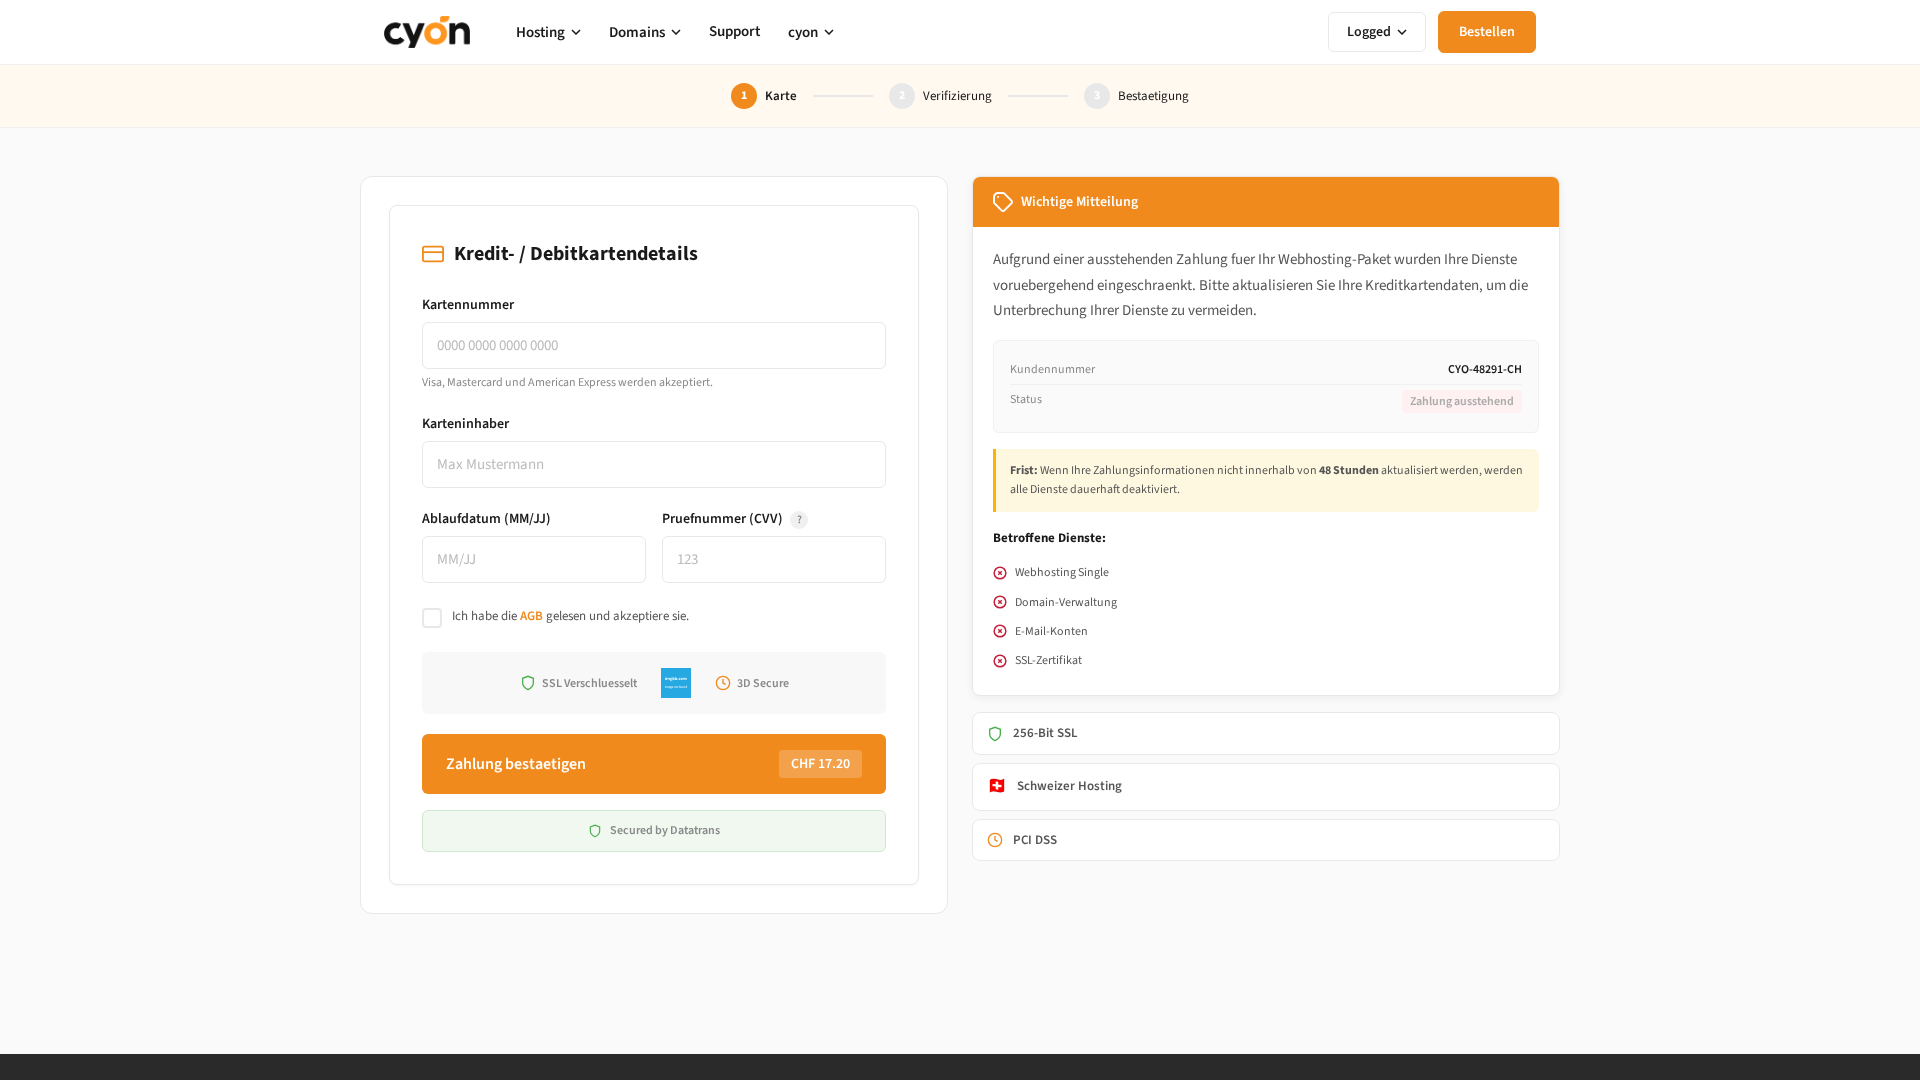
Task: Click the E-Mail-Konten cross icon
Action: [x=1000, y=631]
